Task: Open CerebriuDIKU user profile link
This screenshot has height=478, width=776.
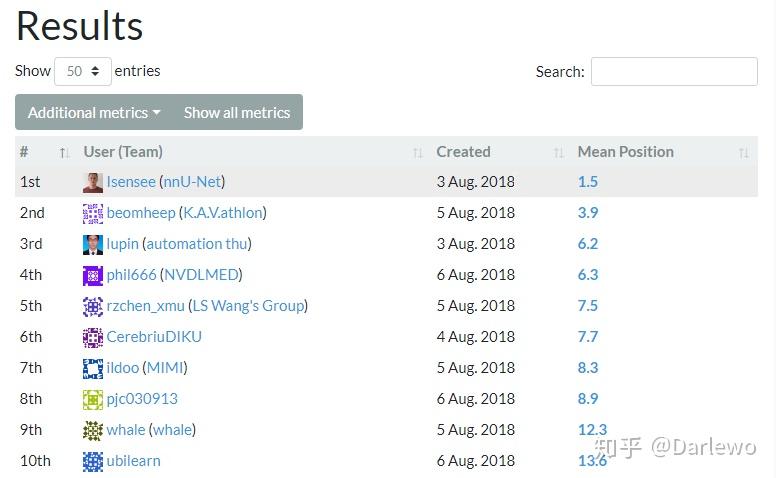Action: coord(154,336)
